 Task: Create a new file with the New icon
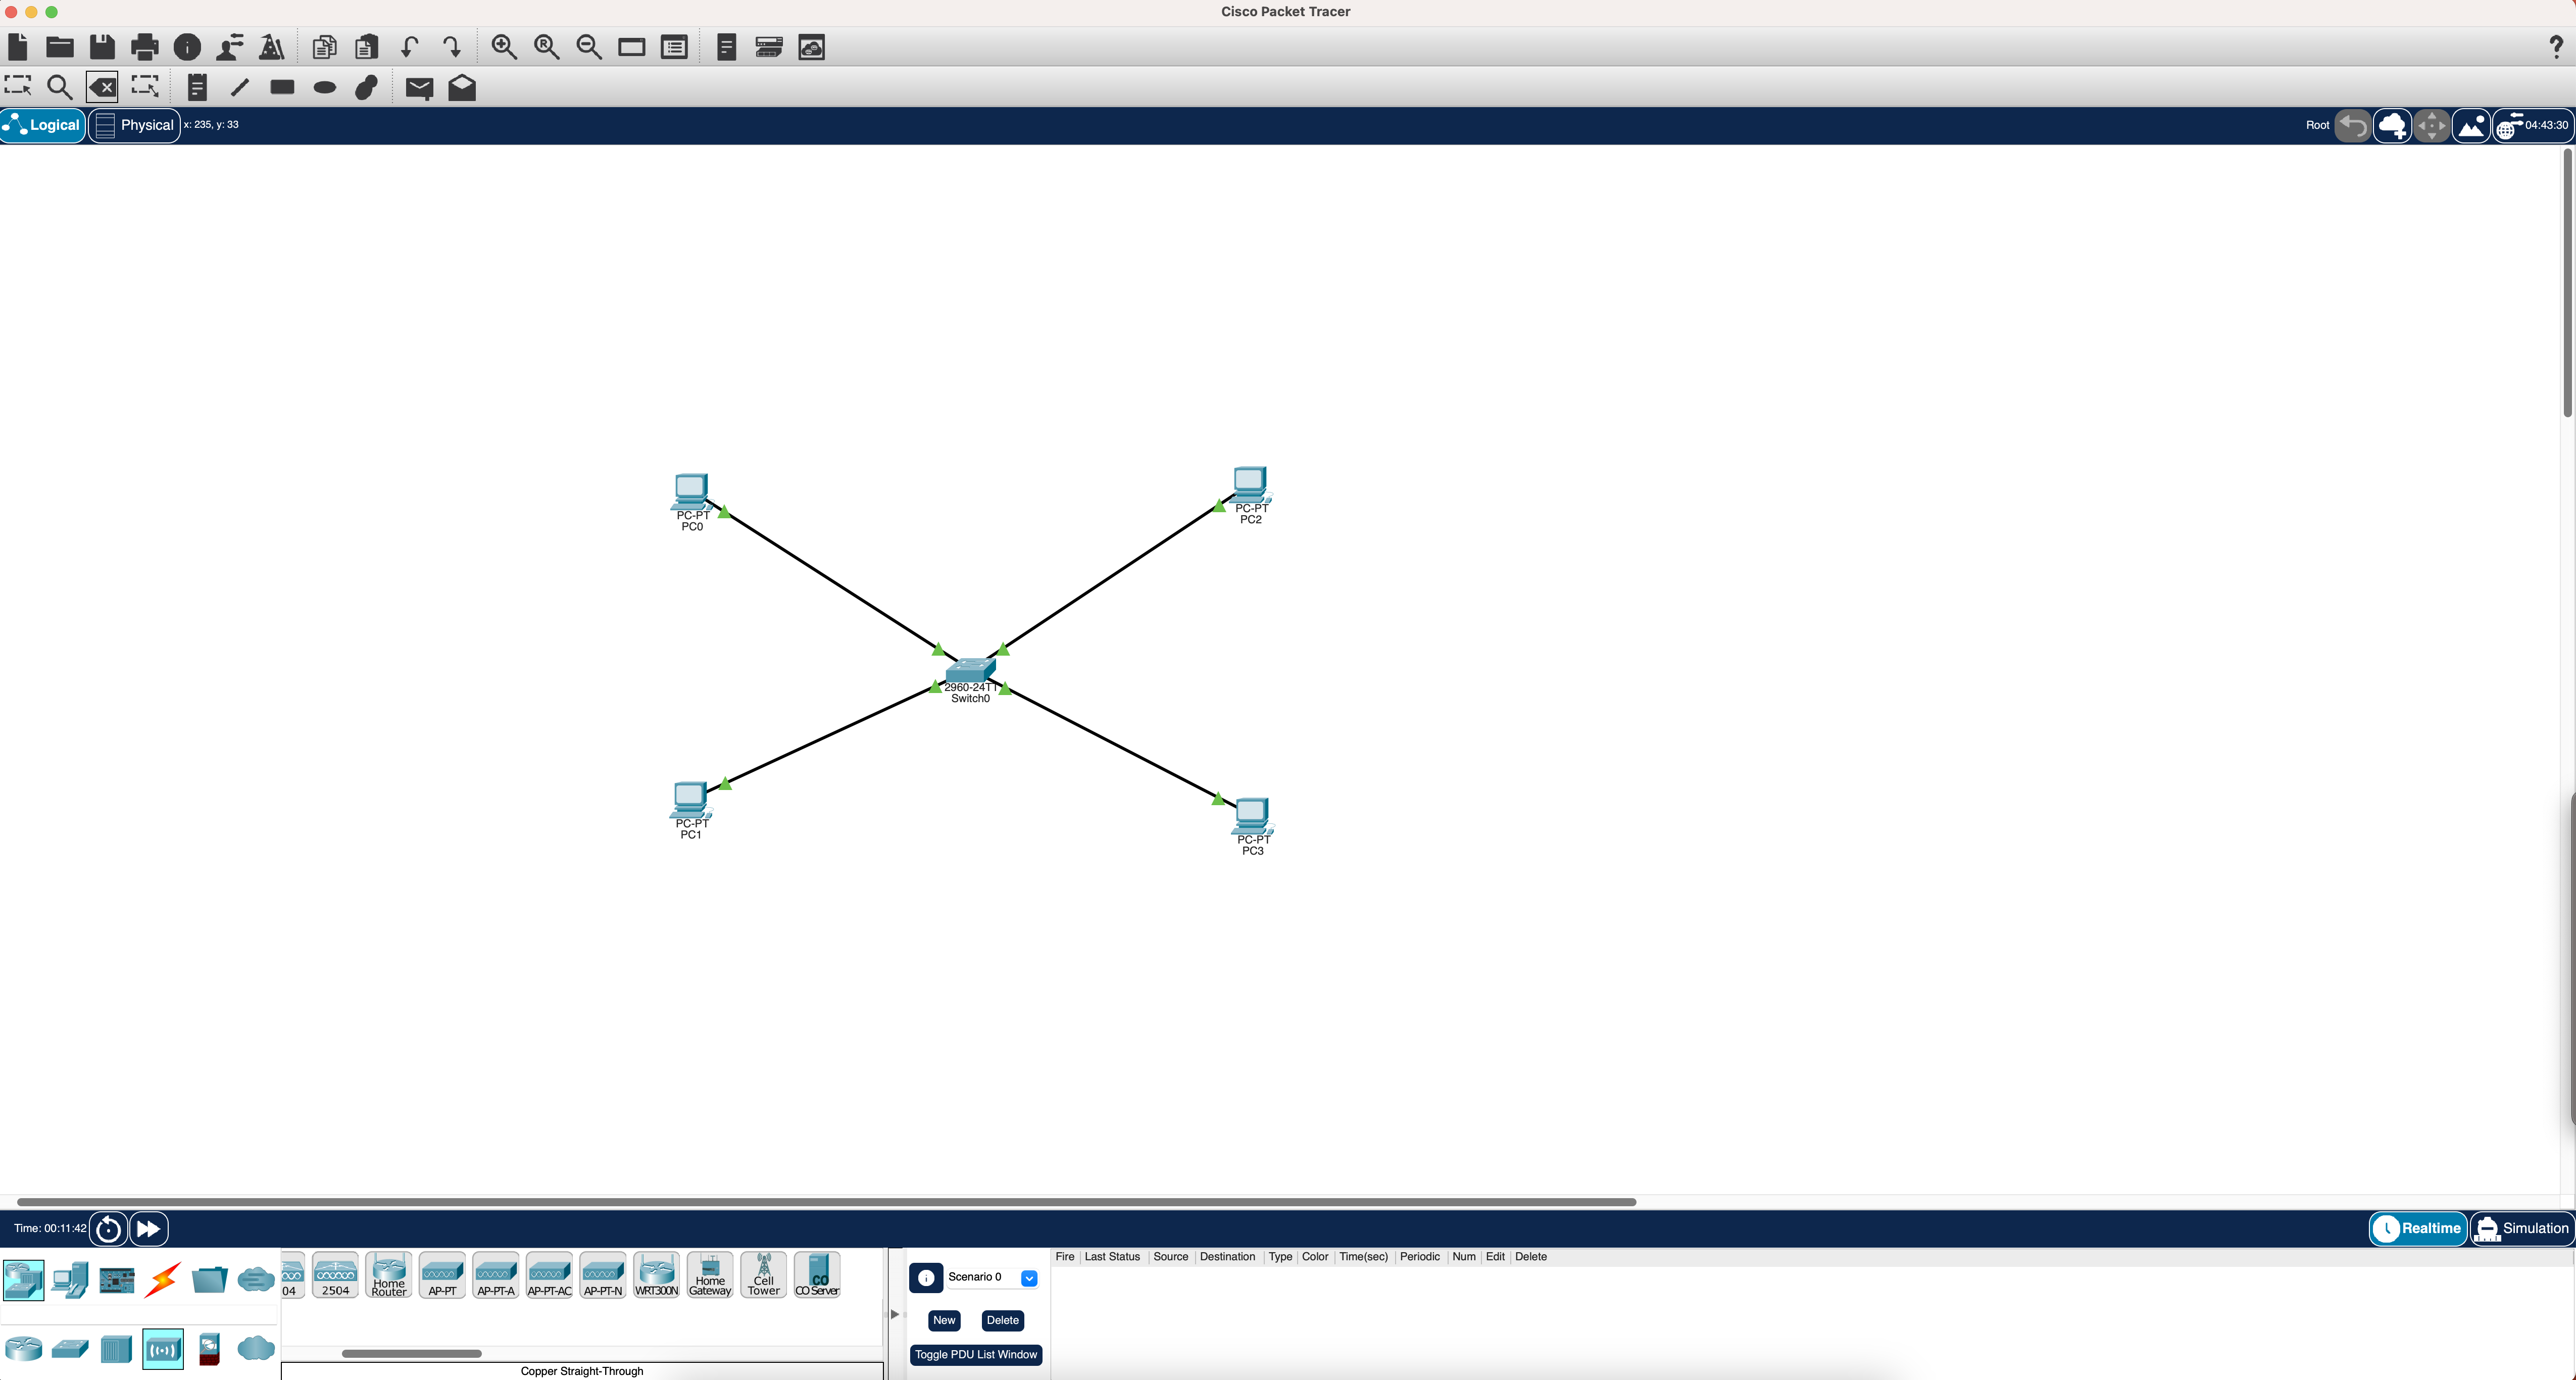pyautogui.click(x=17, y=47)
